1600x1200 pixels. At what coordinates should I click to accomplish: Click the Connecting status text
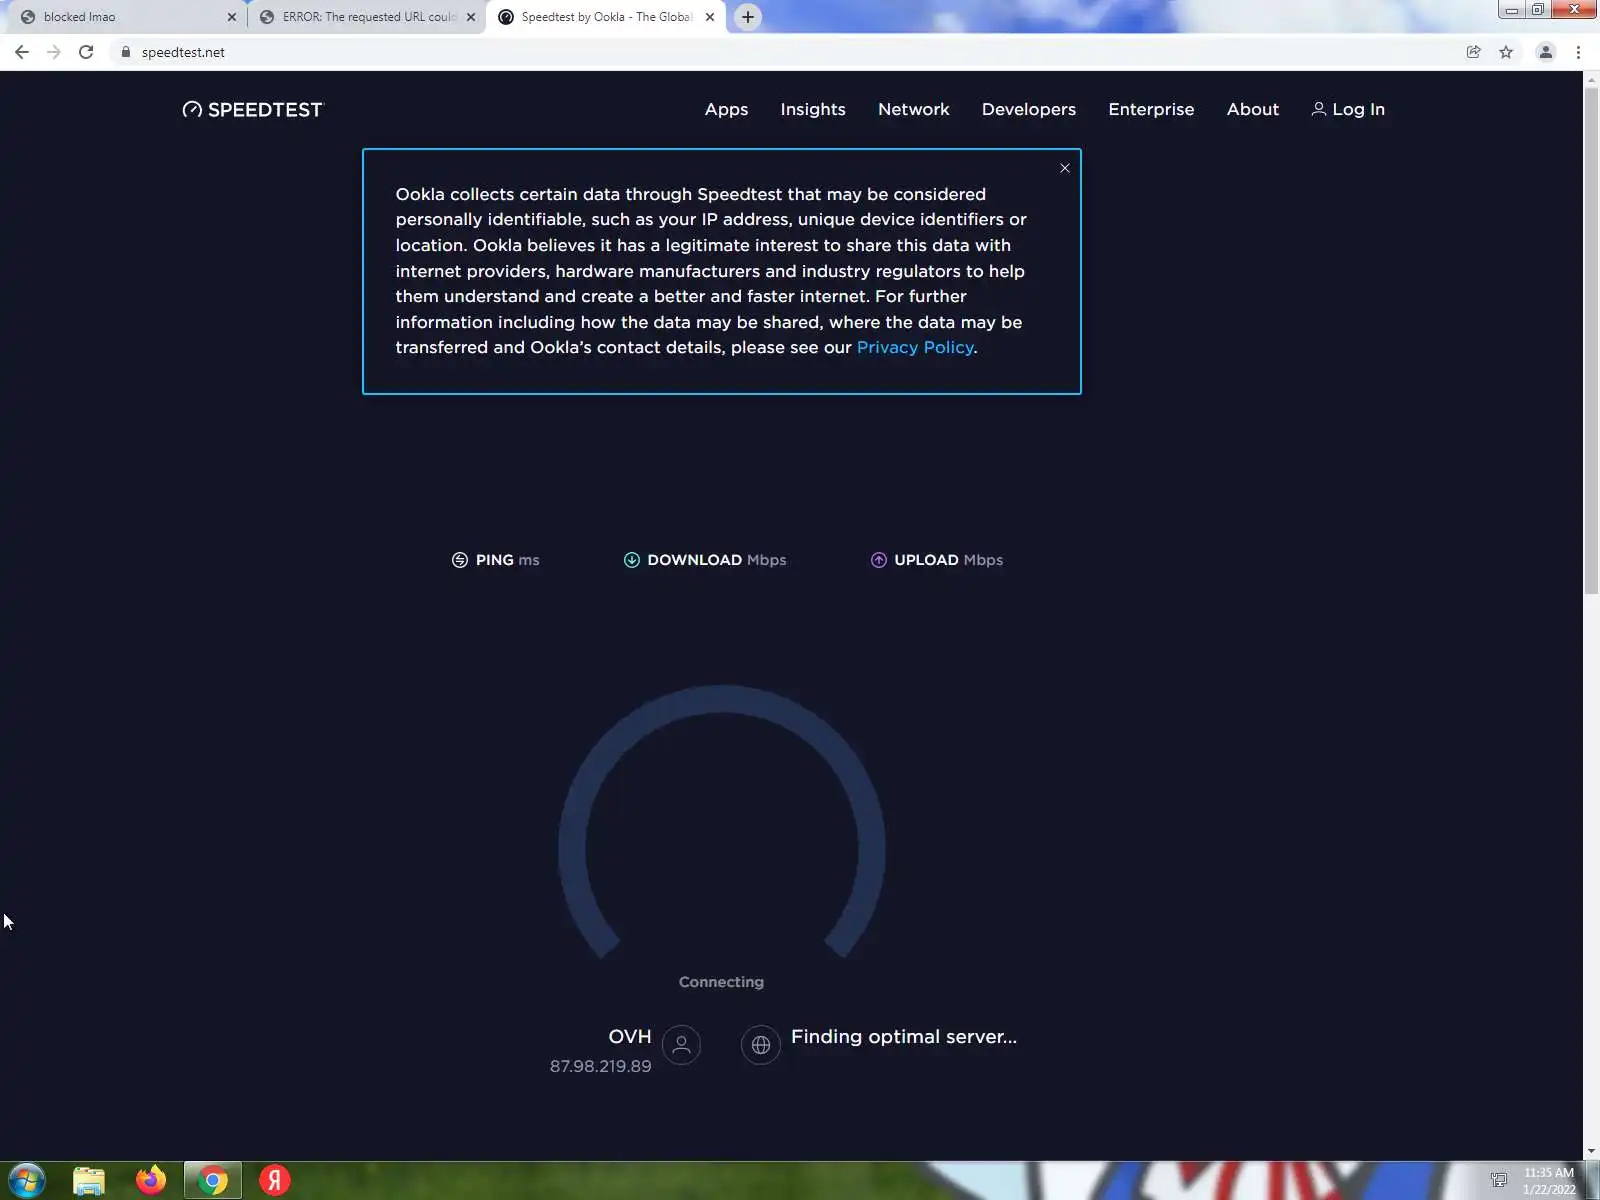(x=721, y=982)
